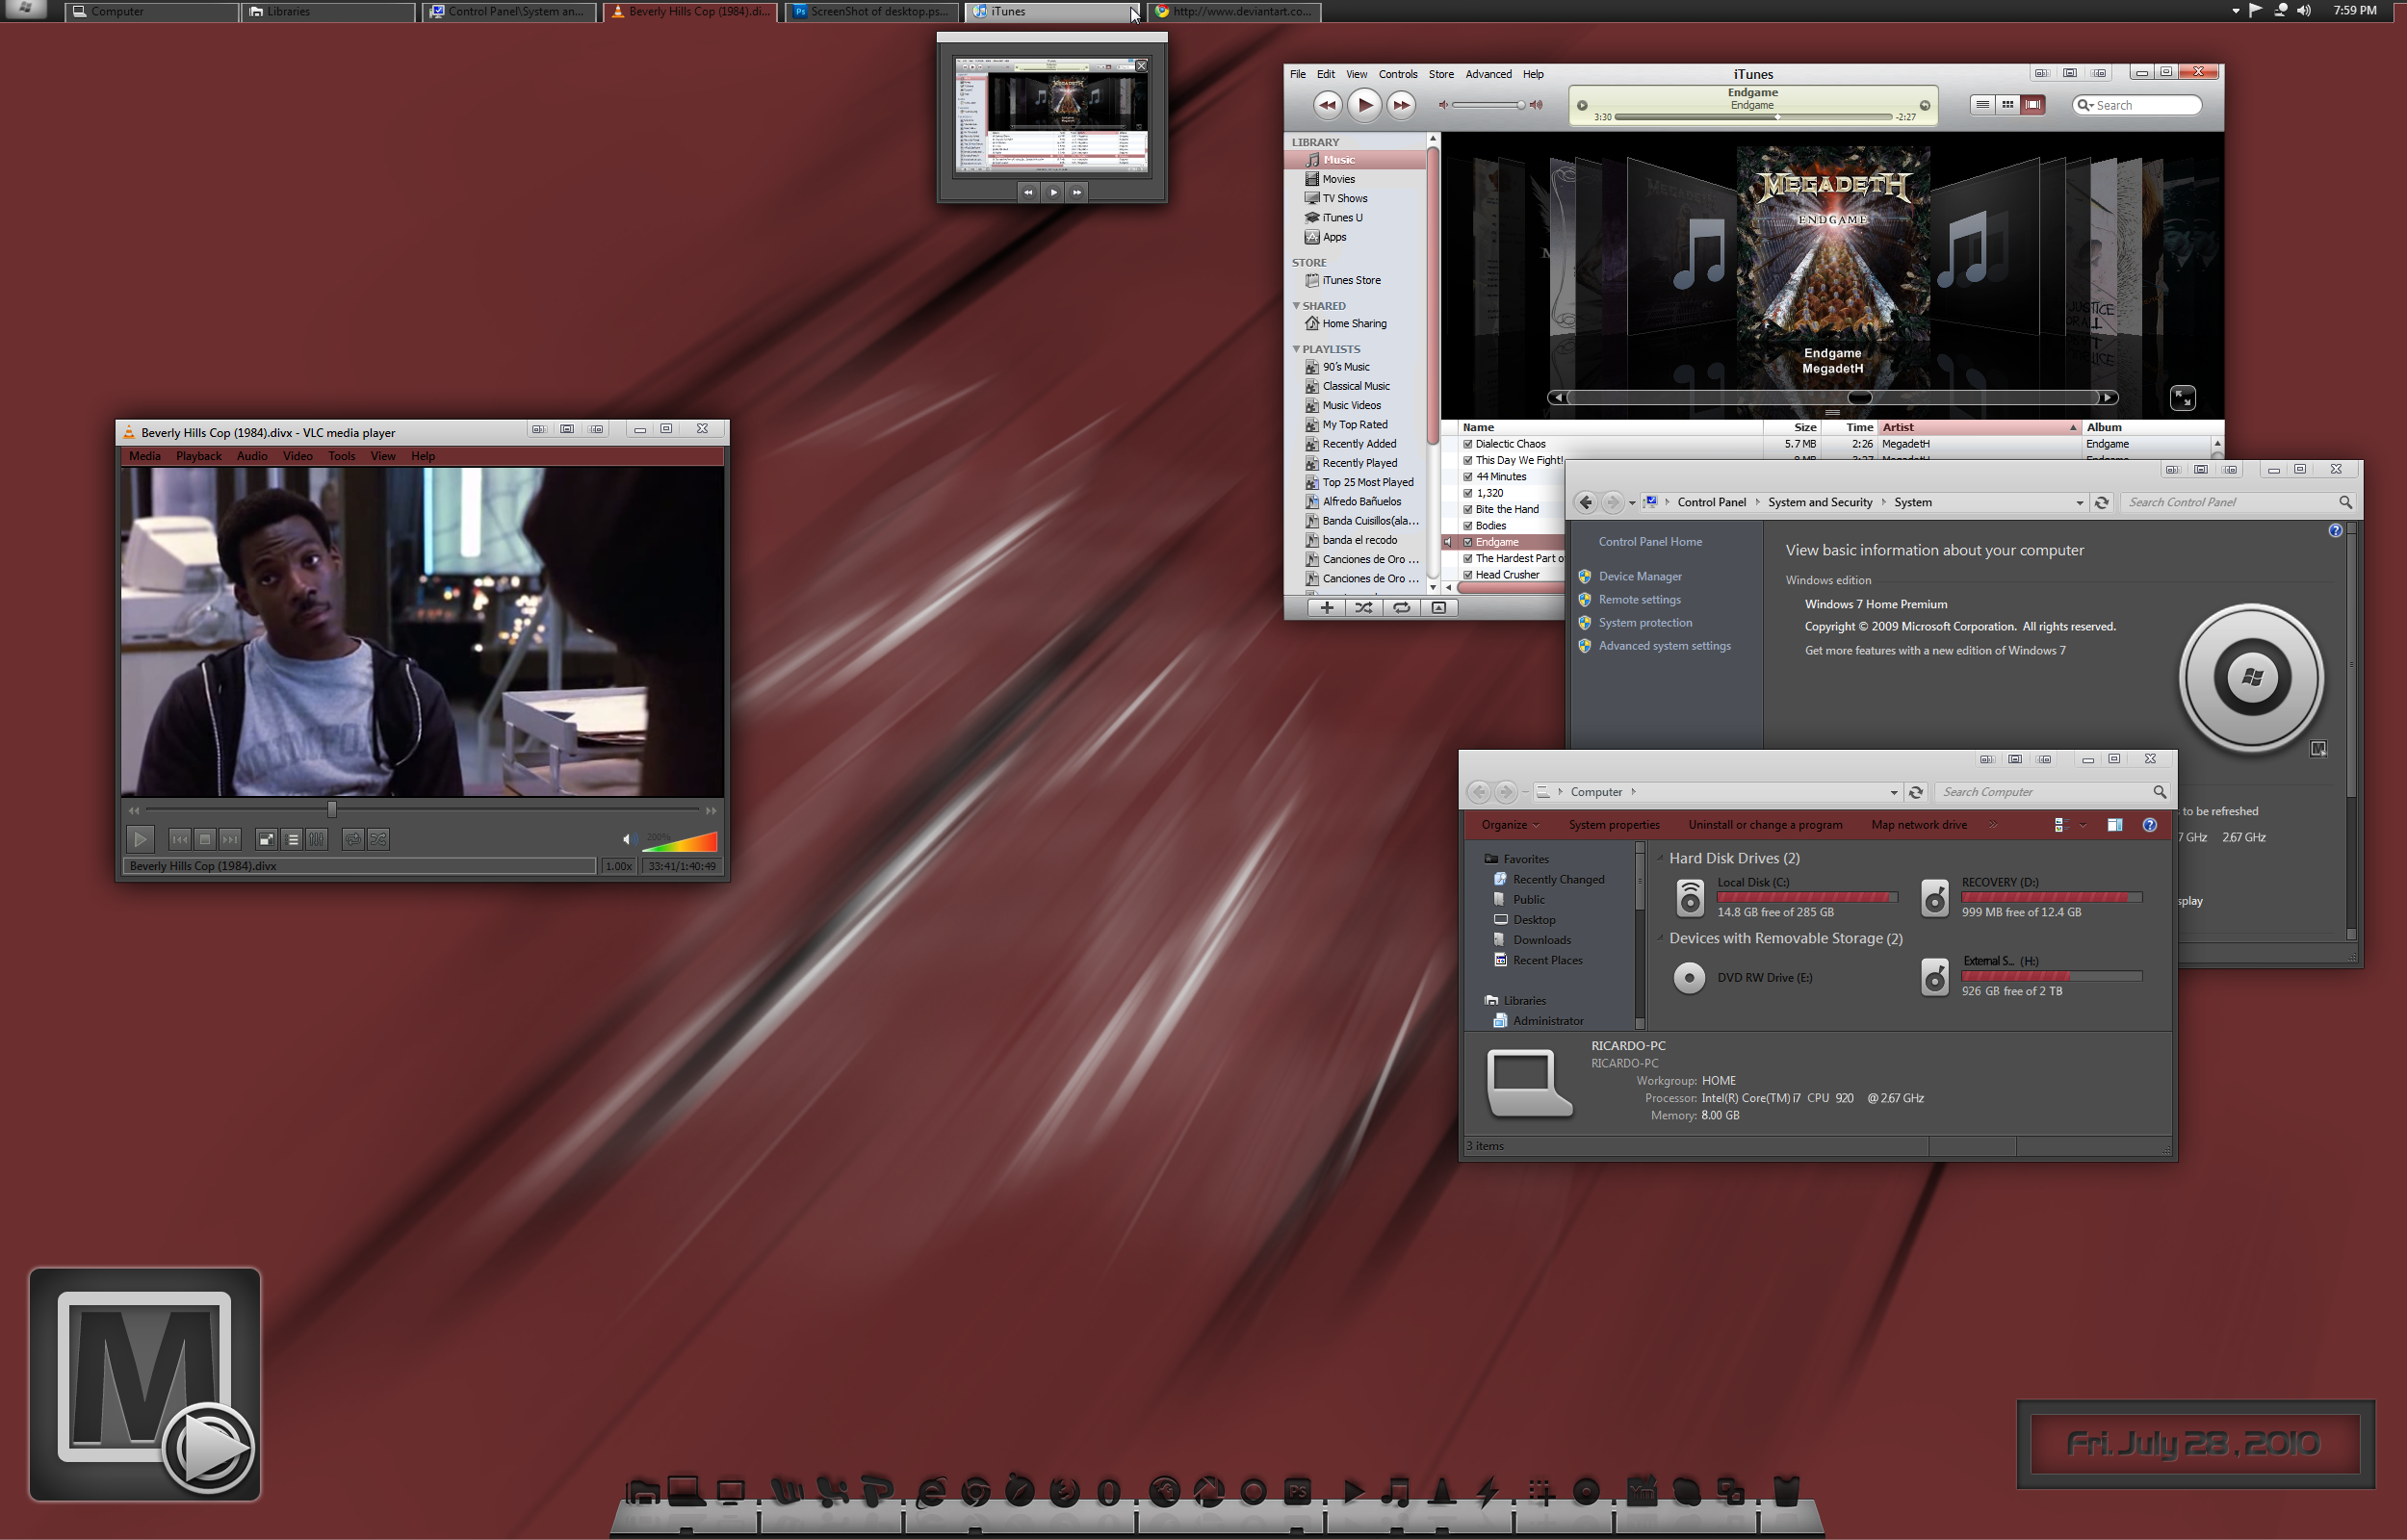2407x1540 pixels.
Task: Click the External S... drive icon
Action: 1933,975
